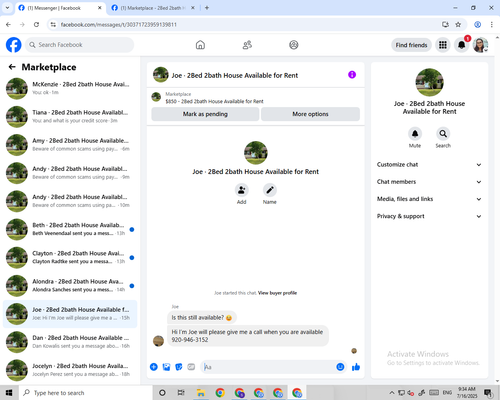Open Chrome three-dot menu
This screenshot has height=400, width=500.
[491, 24]
